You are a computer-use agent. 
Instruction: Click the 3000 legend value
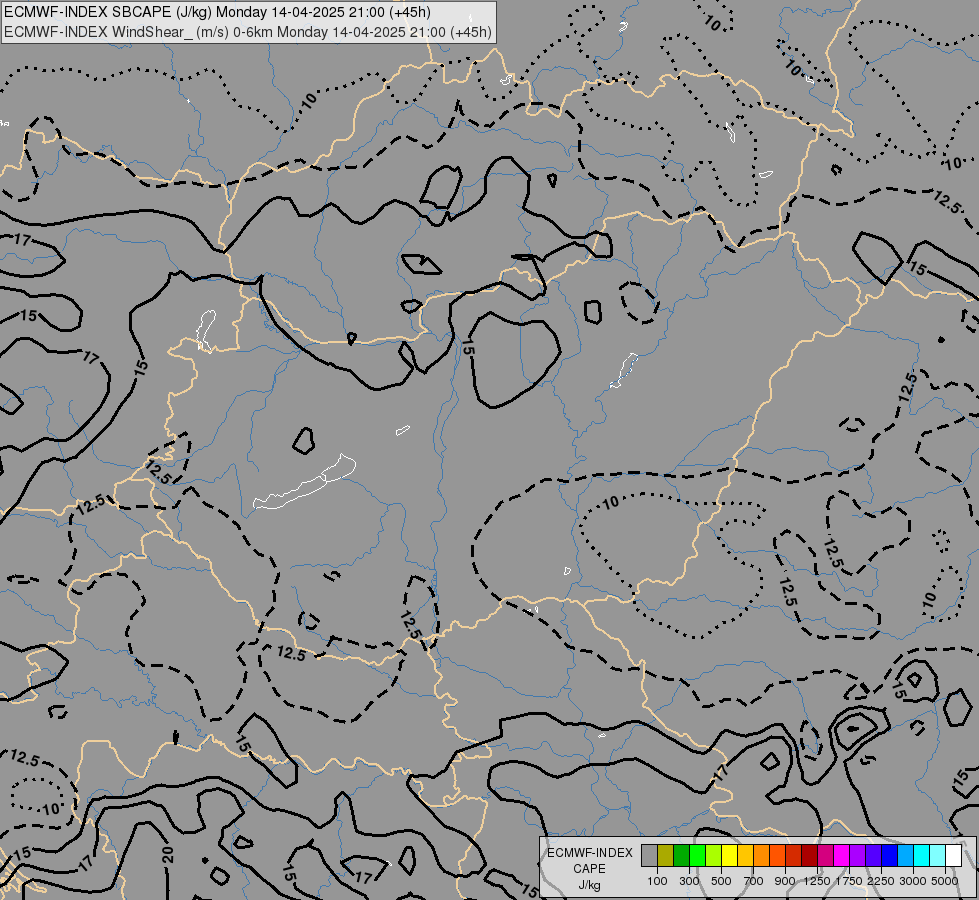pyautogui.click(x=913, y=881)
